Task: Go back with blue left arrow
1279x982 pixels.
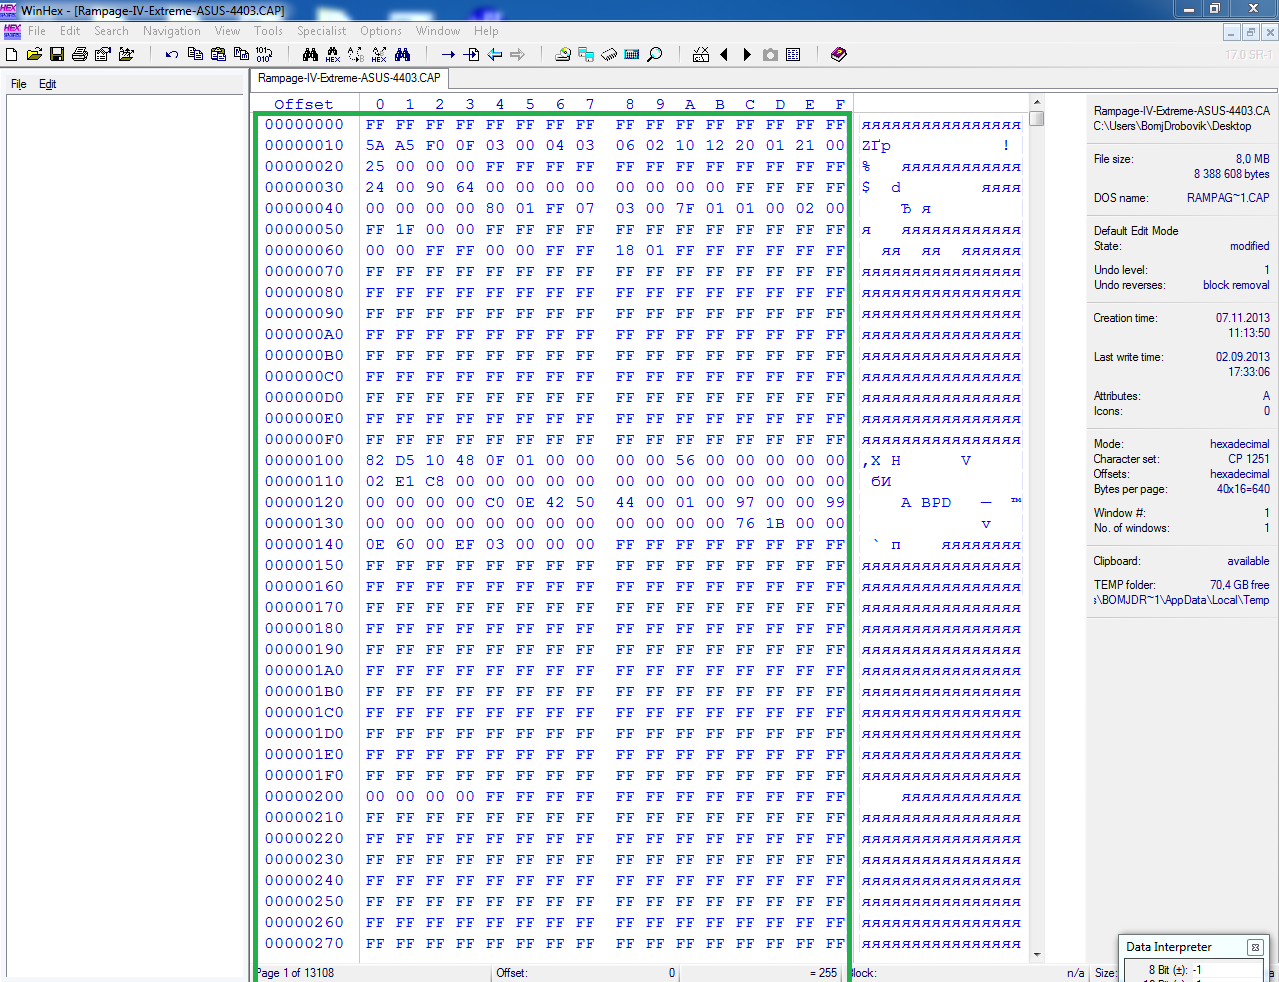Action: [x=494, y=54]
